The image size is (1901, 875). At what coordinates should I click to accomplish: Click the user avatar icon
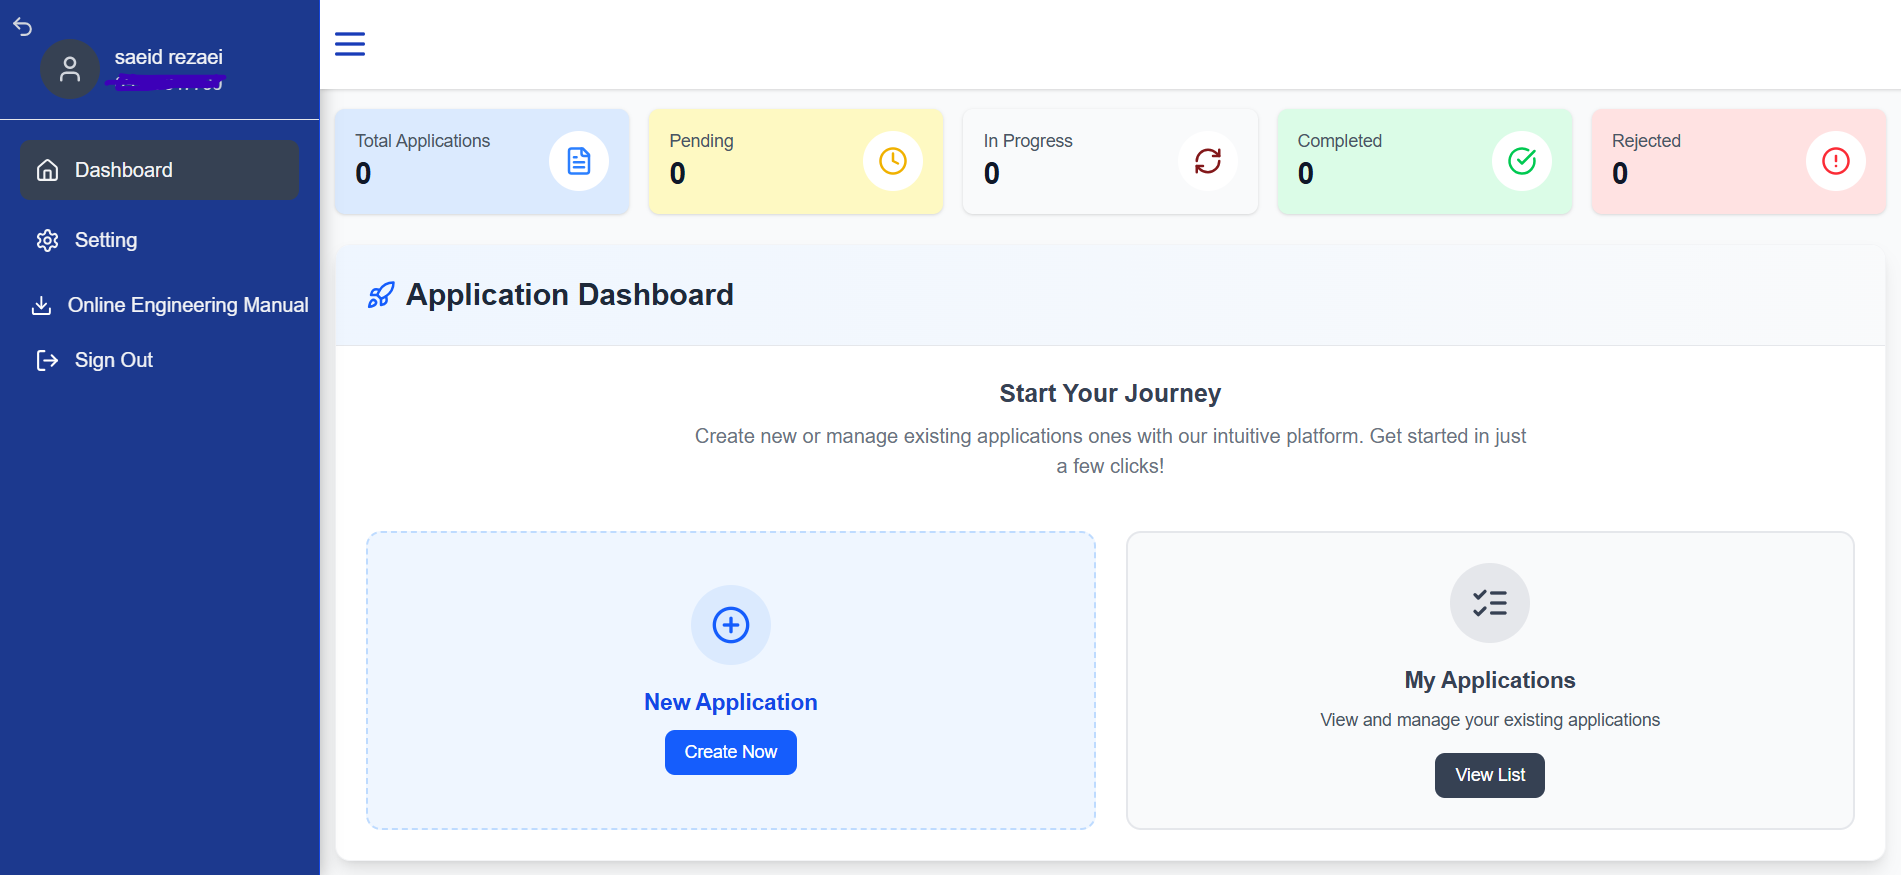click(70, 69)
